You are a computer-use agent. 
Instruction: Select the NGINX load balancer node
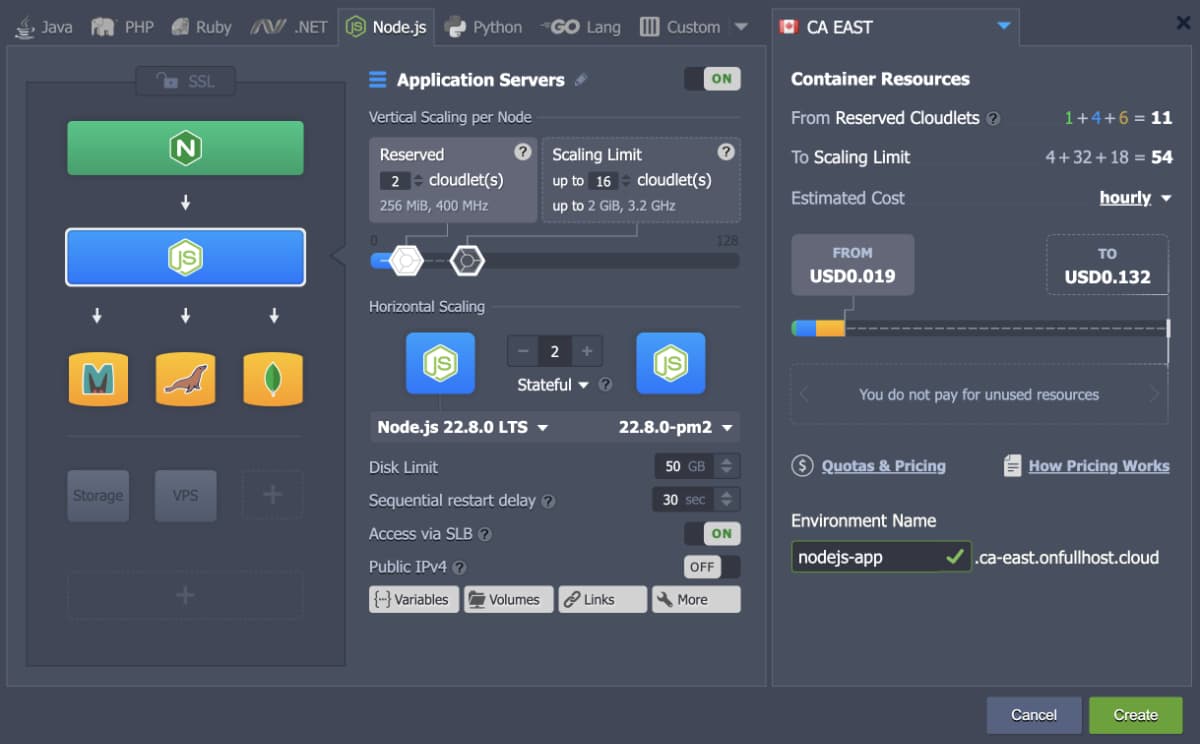pos(185,148)
